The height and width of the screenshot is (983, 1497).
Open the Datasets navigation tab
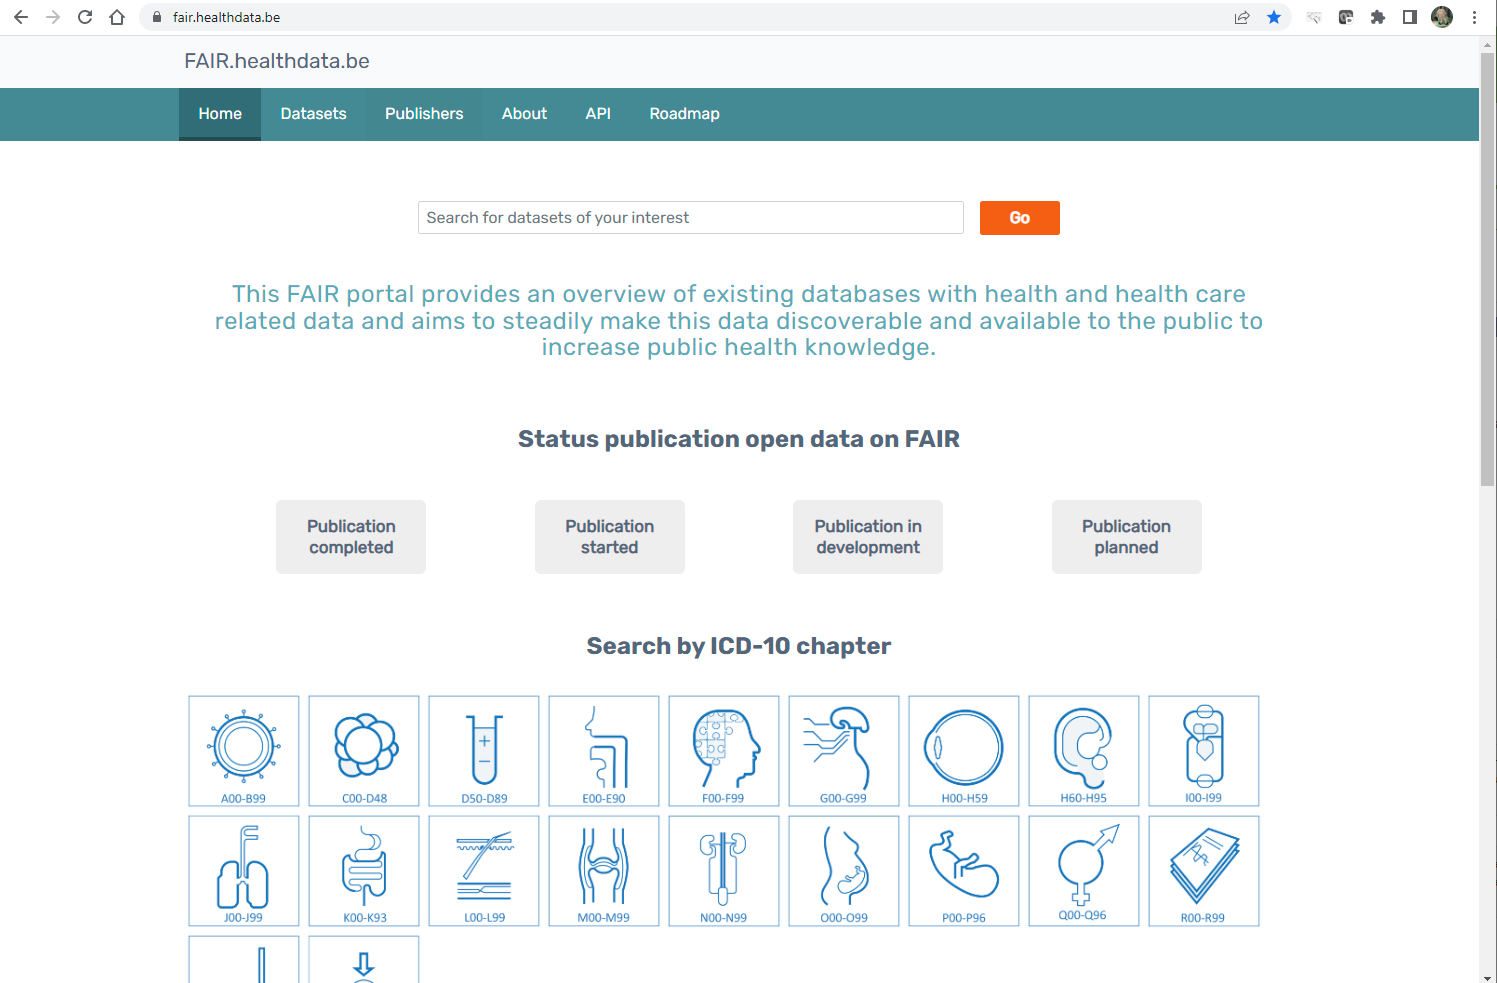pyautogui.click(x=313, y=114)
